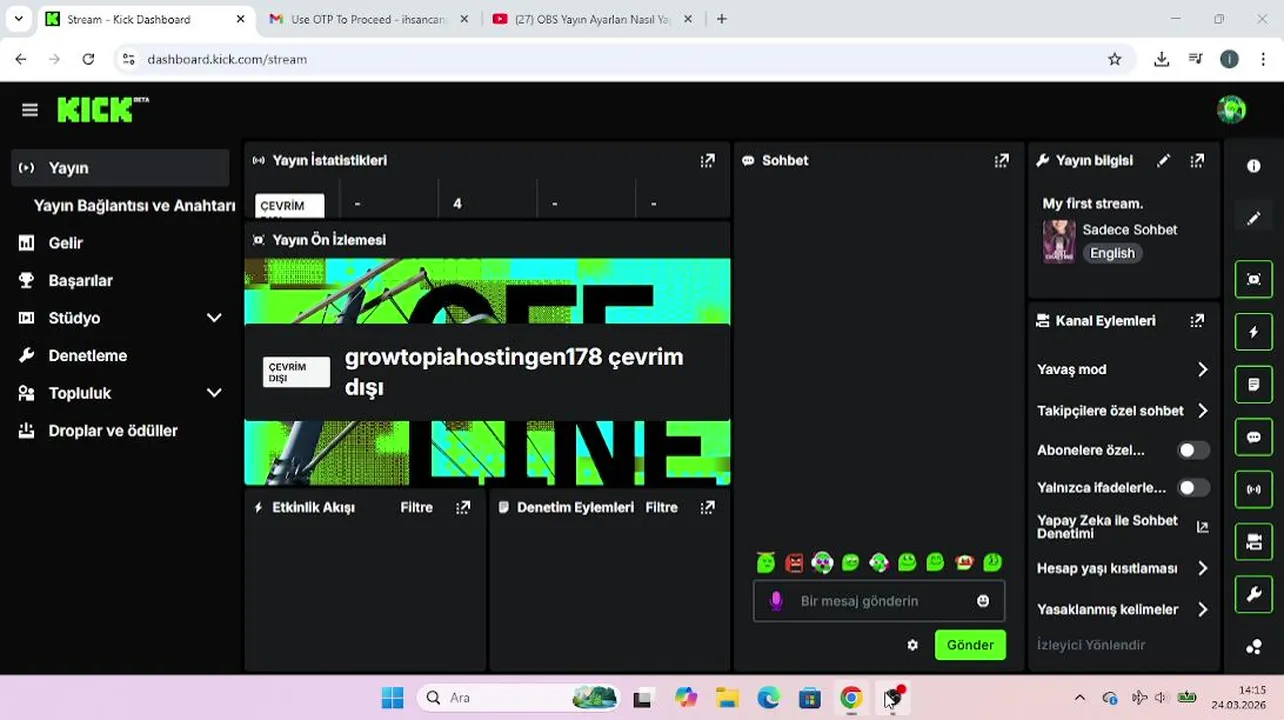Open a new browser tab

721,19
